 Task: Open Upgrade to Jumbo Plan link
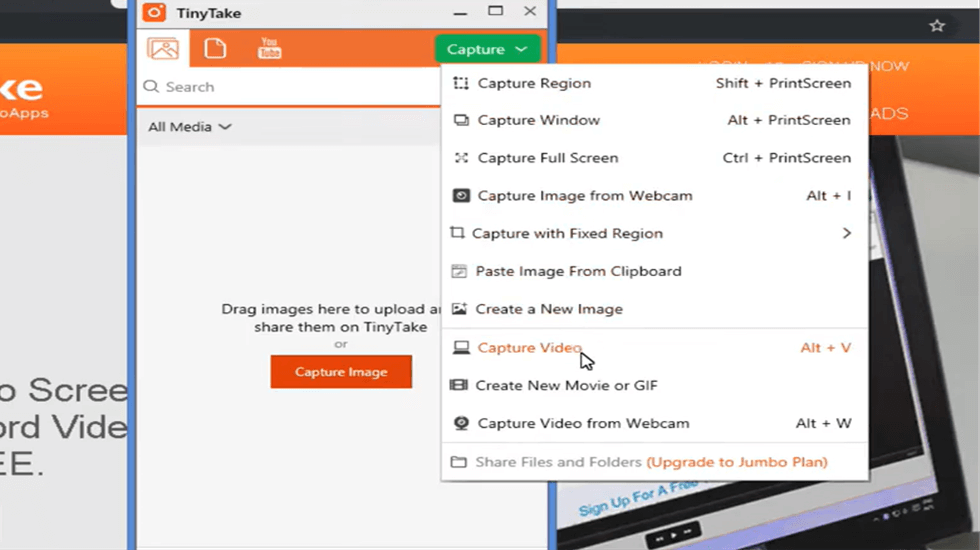click(x=737, y=462)
